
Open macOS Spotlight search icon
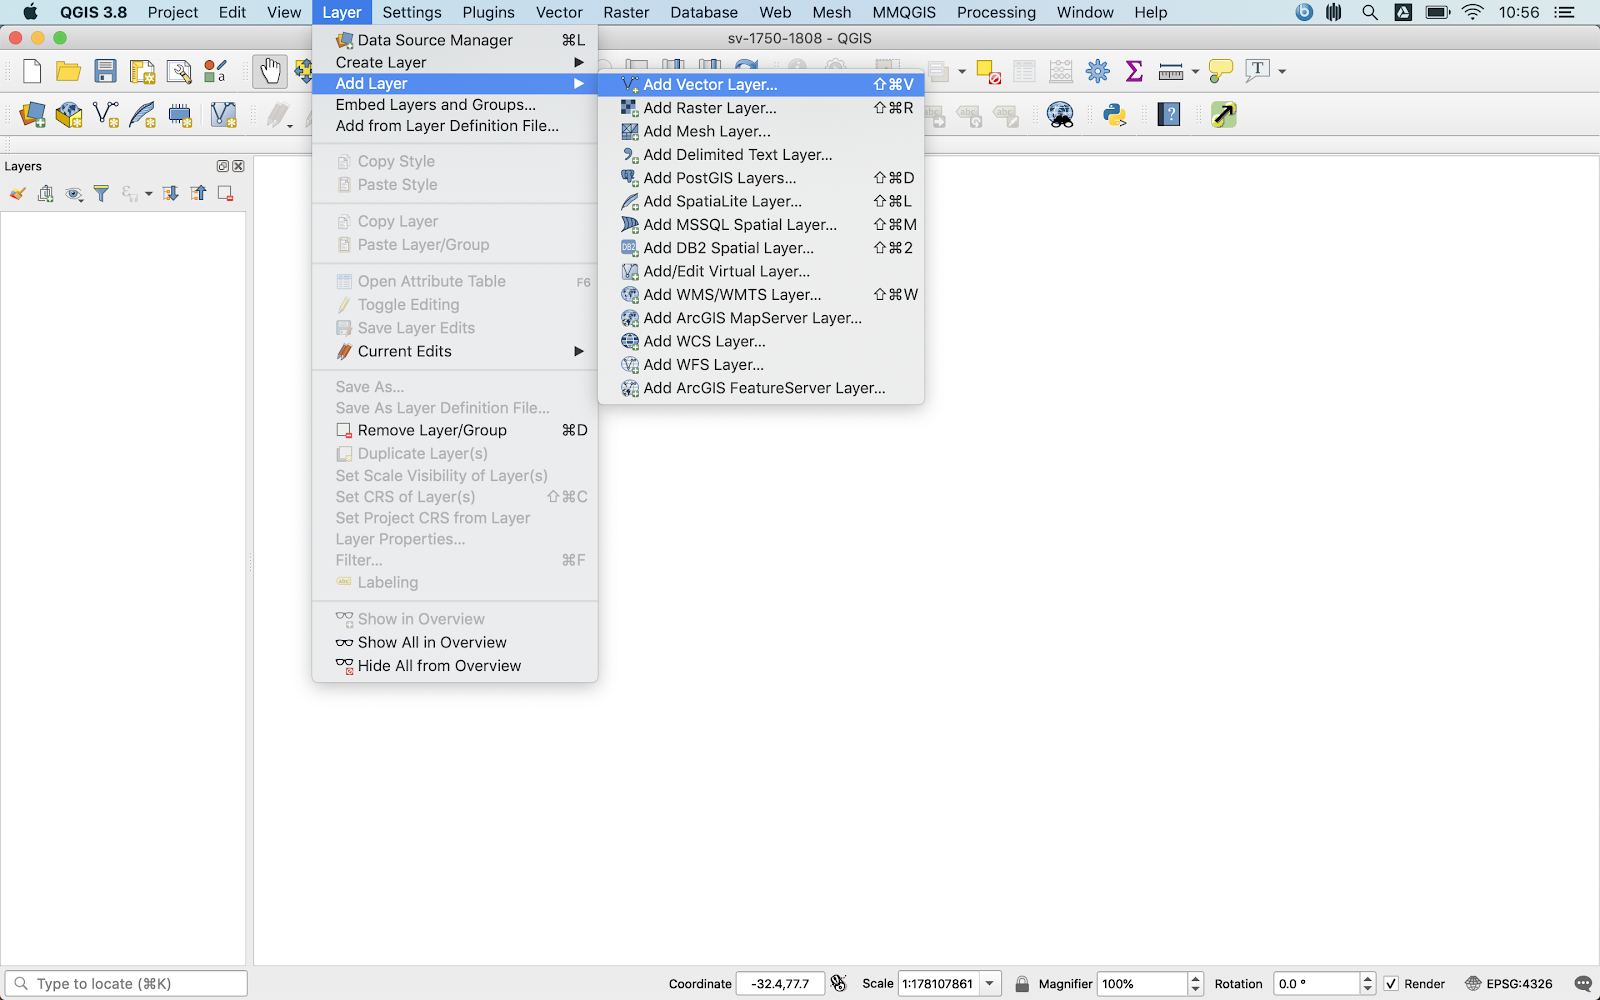(x=1370, y=12)
